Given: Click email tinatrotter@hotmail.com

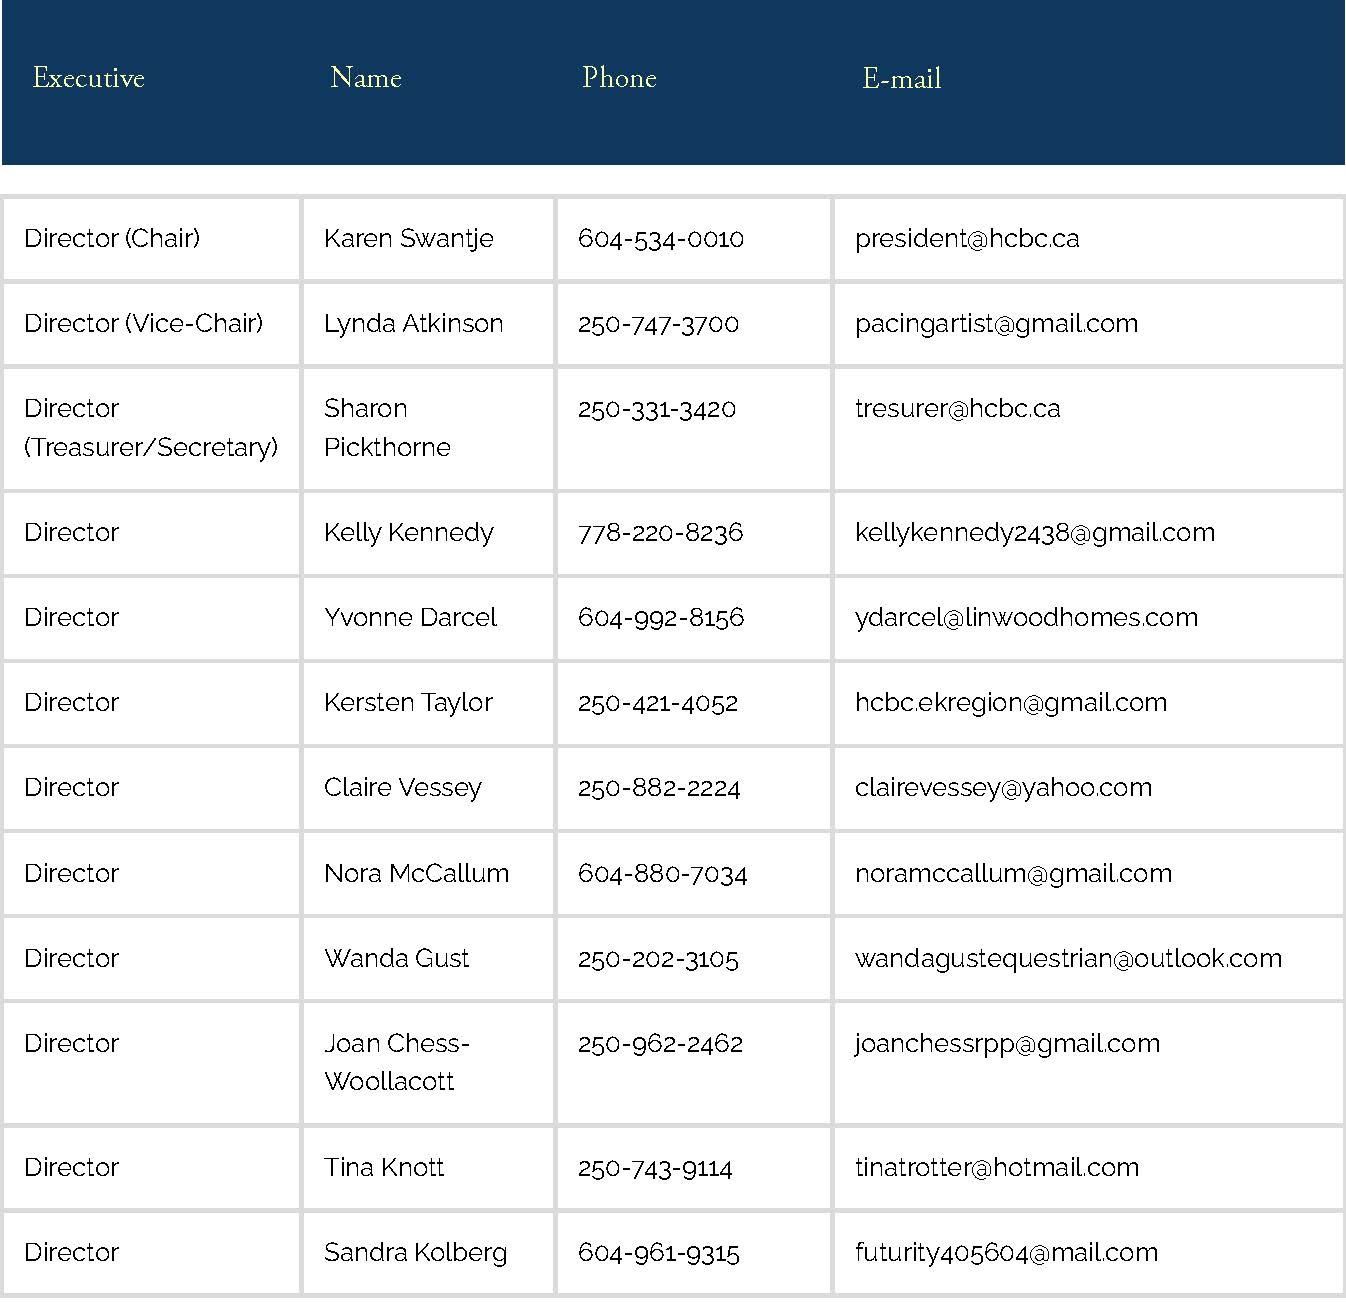Looking at the screenshot, I should click(x=997, y=1167).
